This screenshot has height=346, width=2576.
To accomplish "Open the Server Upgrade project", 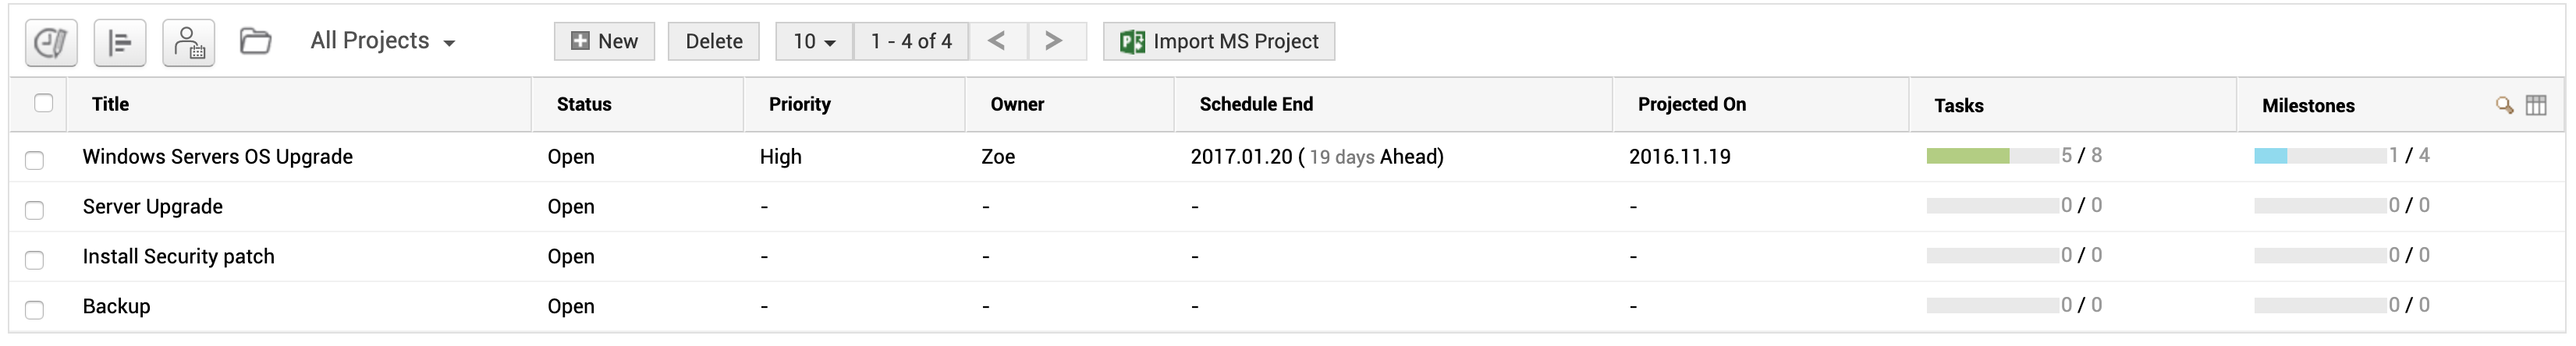I will click(x=153, y=206).
